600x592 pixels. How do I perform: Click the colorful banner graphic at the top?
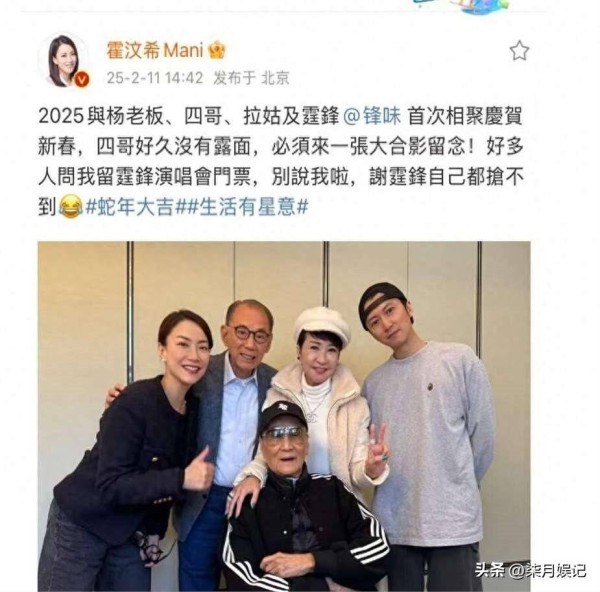462,5
